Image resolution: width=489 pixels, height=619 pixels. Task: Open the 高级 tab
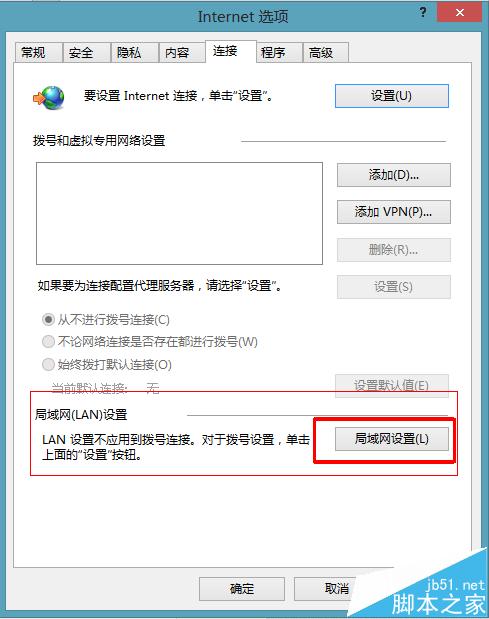click(x=326, y=53)
